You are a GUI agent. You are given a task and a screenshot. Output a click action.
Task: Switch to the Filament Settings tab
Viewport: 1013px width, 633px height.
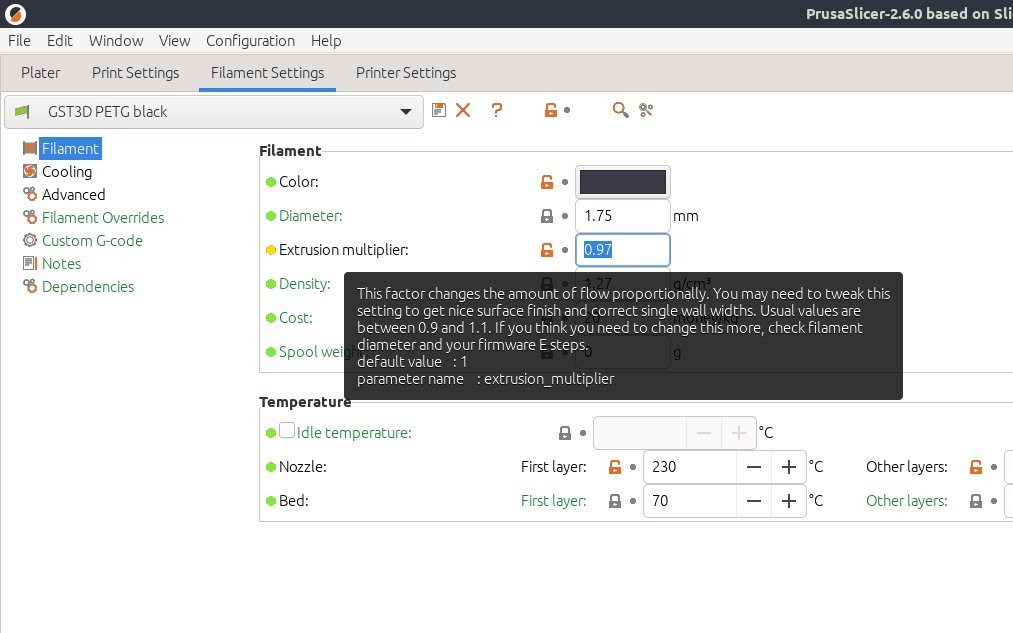[x=267, y=73]
